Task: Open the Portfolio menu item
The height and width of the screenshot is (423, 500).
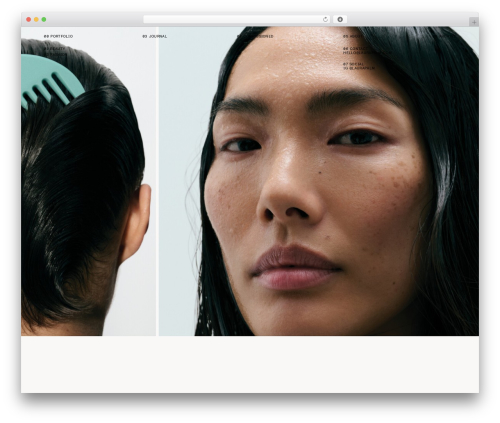Action: point(58,36)
